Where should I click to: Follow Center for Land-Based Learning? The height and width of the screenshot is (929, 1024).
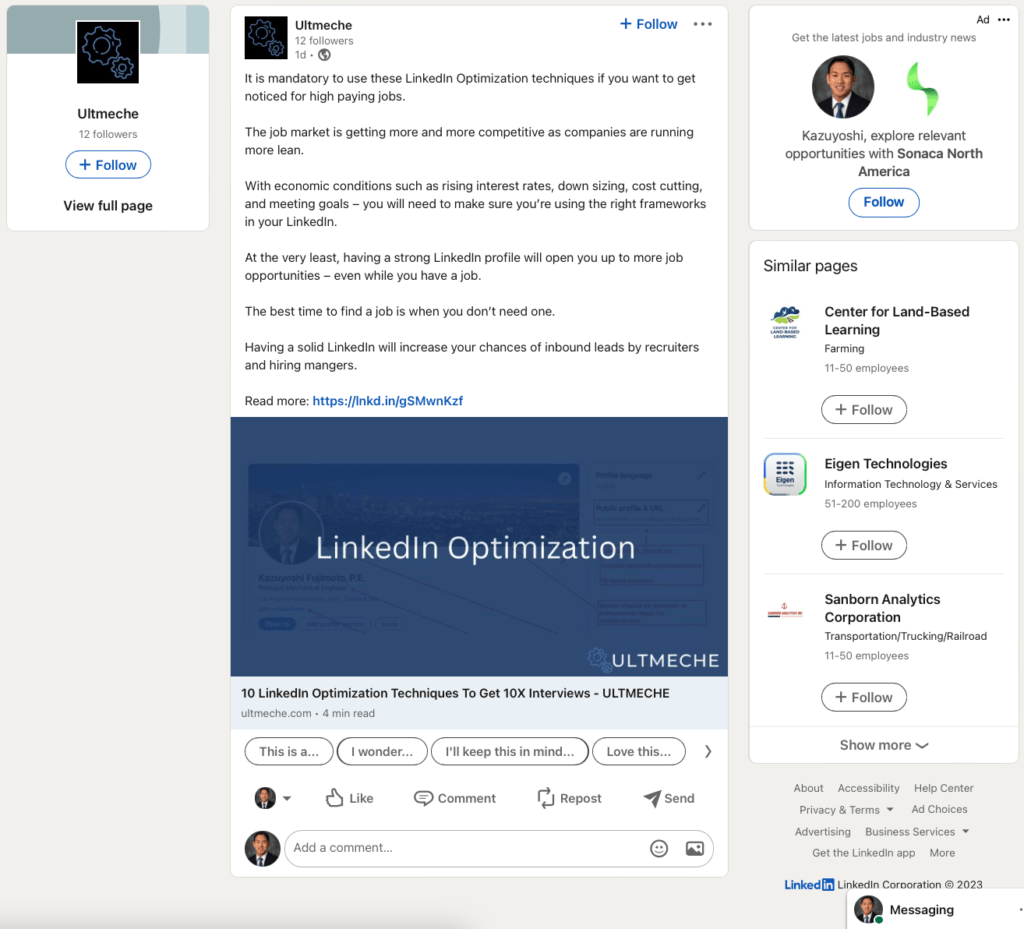pyautogui.click(x=863, y=409)
